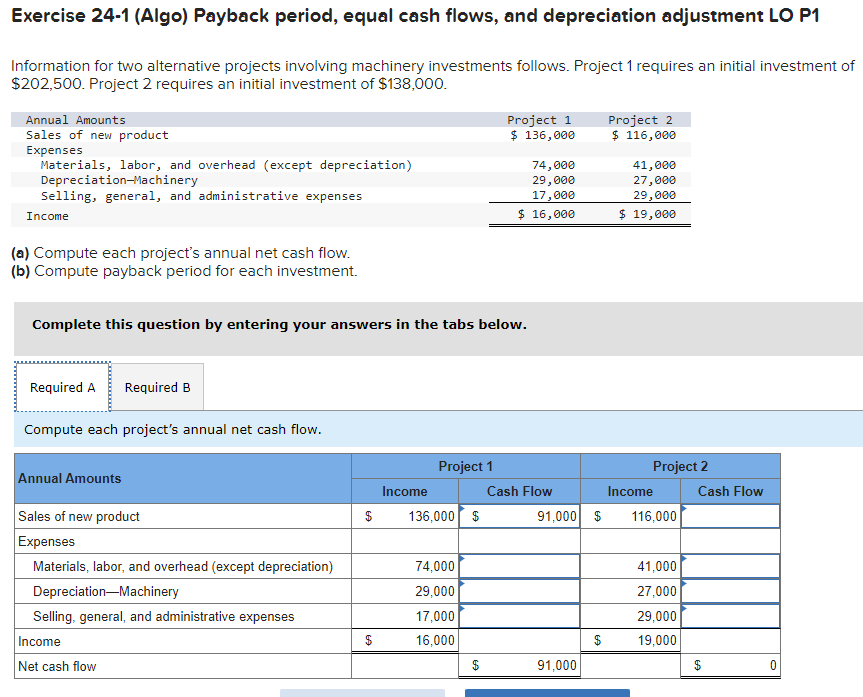
Task: Click Project 2 selling expenses cash flow cell
Action: (730, 616)
